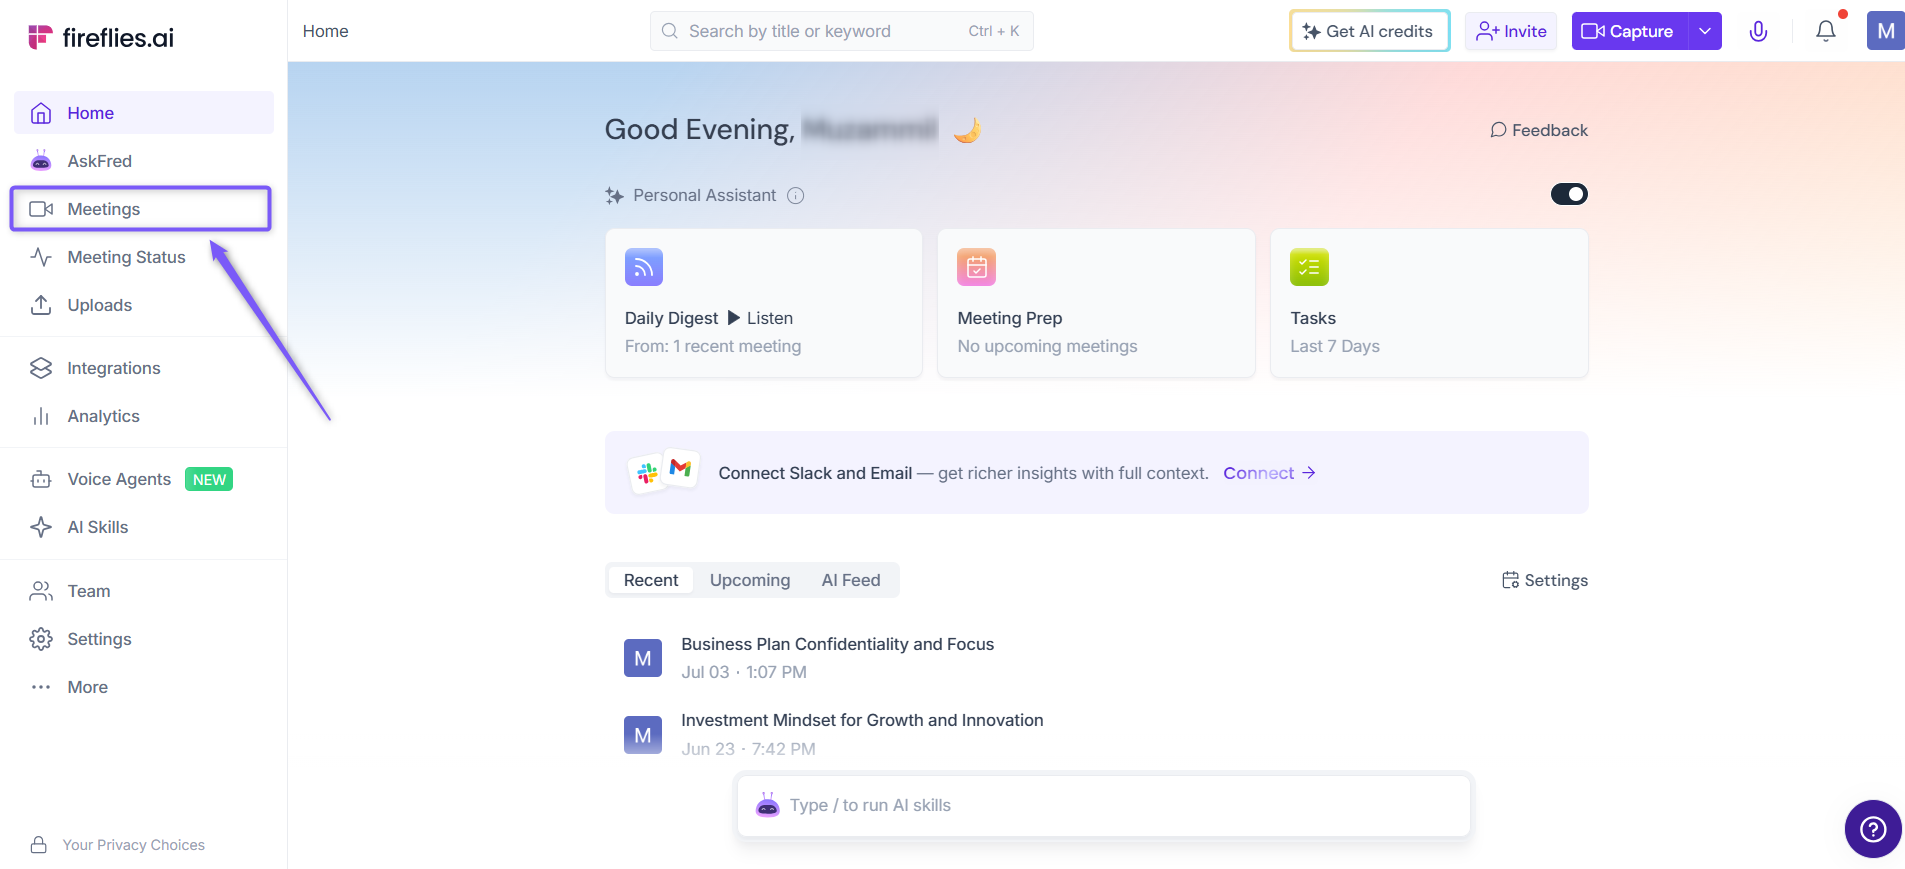
Task: Click the AI skills prompt input box
Action: (x=1104, y=805)
